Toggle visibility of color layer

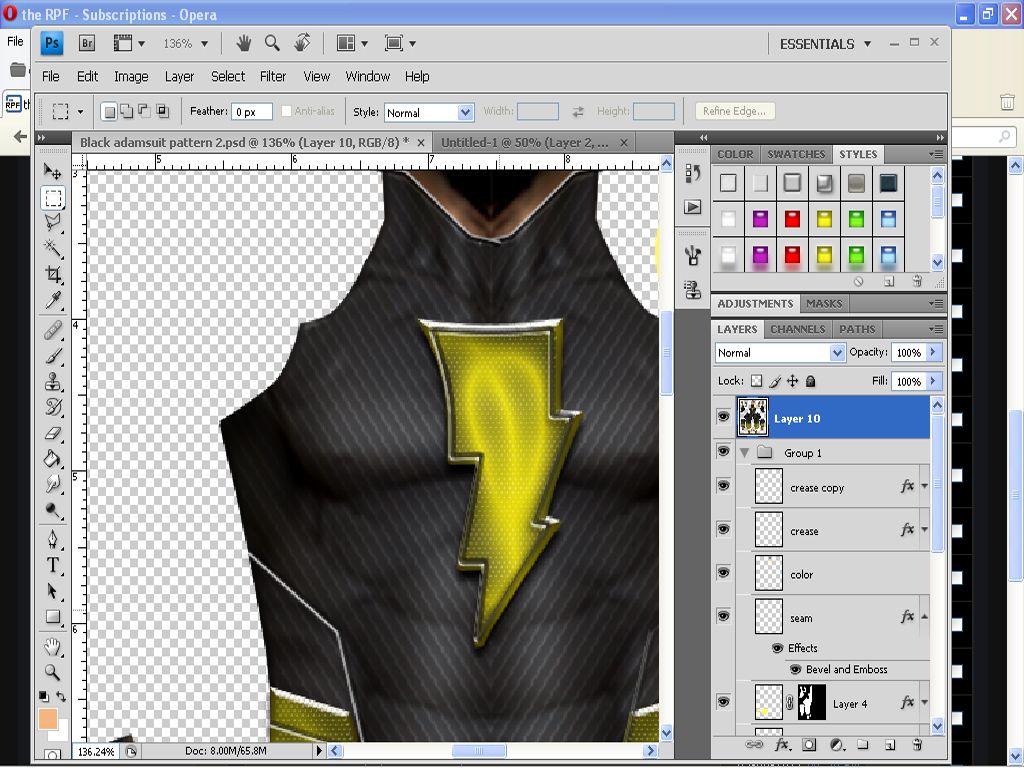(x=723, y=573)
